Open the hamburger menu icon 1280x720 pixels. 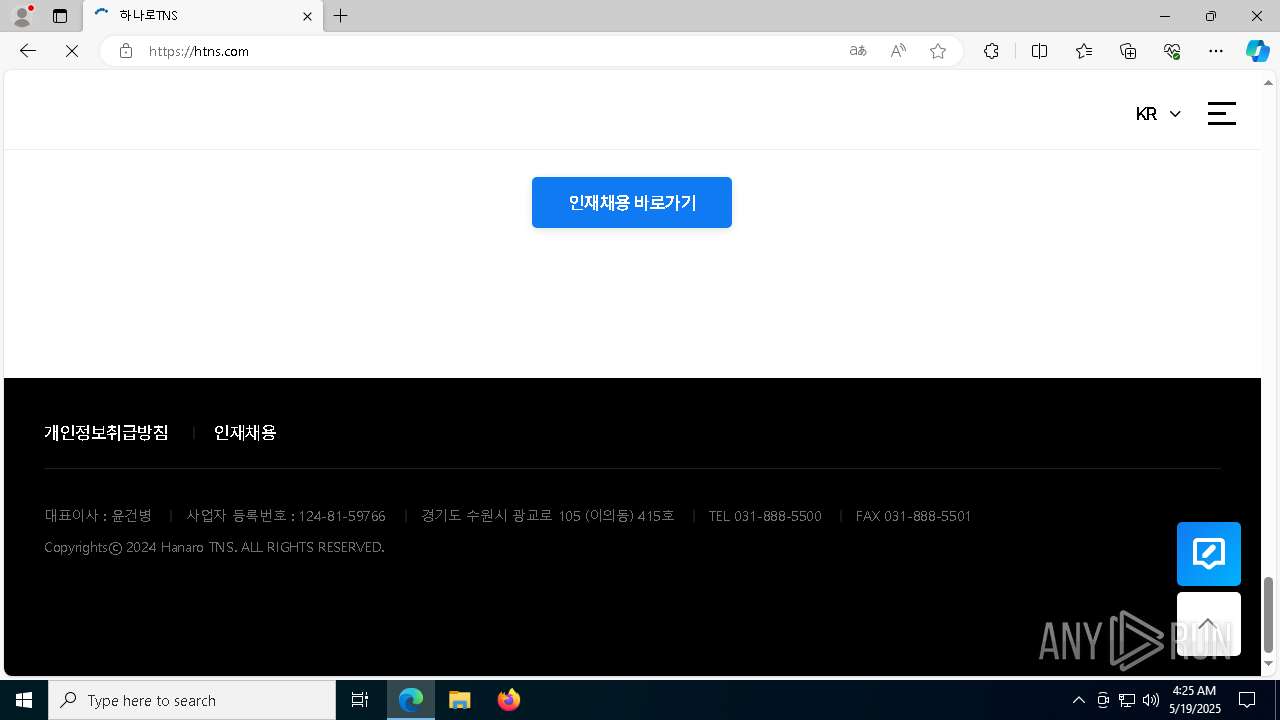pos(1221,113)
